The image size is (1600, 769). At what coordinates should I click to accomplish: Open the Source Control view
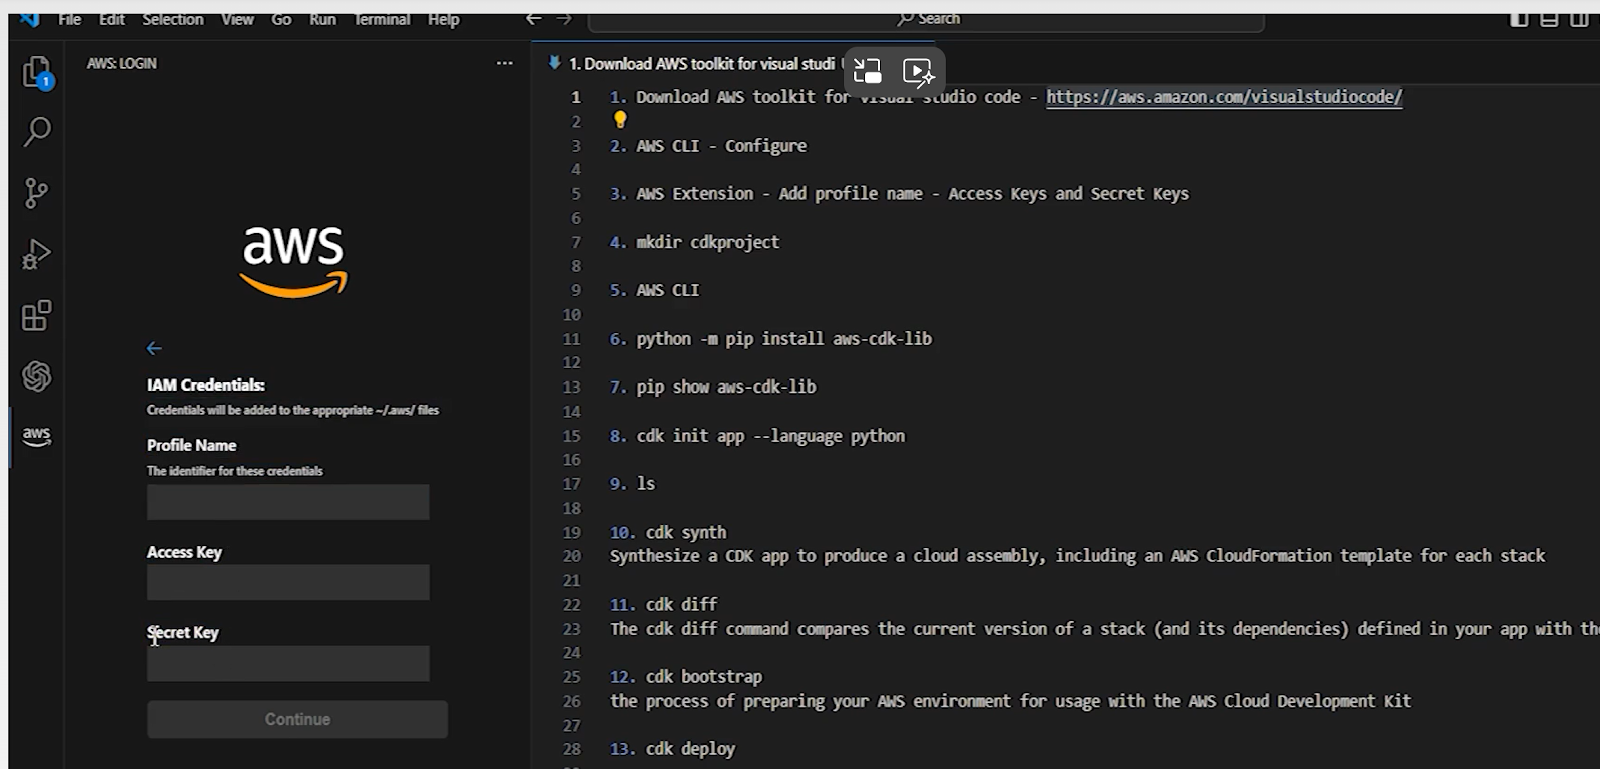(36, 193)
